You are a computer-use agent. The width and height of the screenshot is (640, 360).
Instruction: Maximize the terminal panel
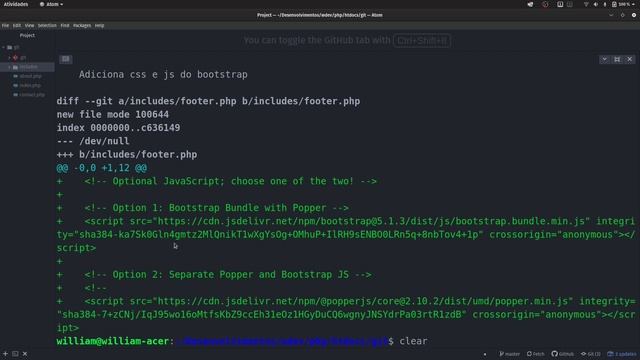tap(617, 60)
